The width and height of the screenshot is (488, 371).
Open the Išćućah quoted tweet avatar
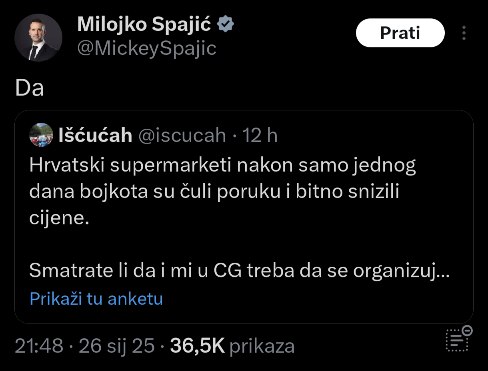[41, 135]
